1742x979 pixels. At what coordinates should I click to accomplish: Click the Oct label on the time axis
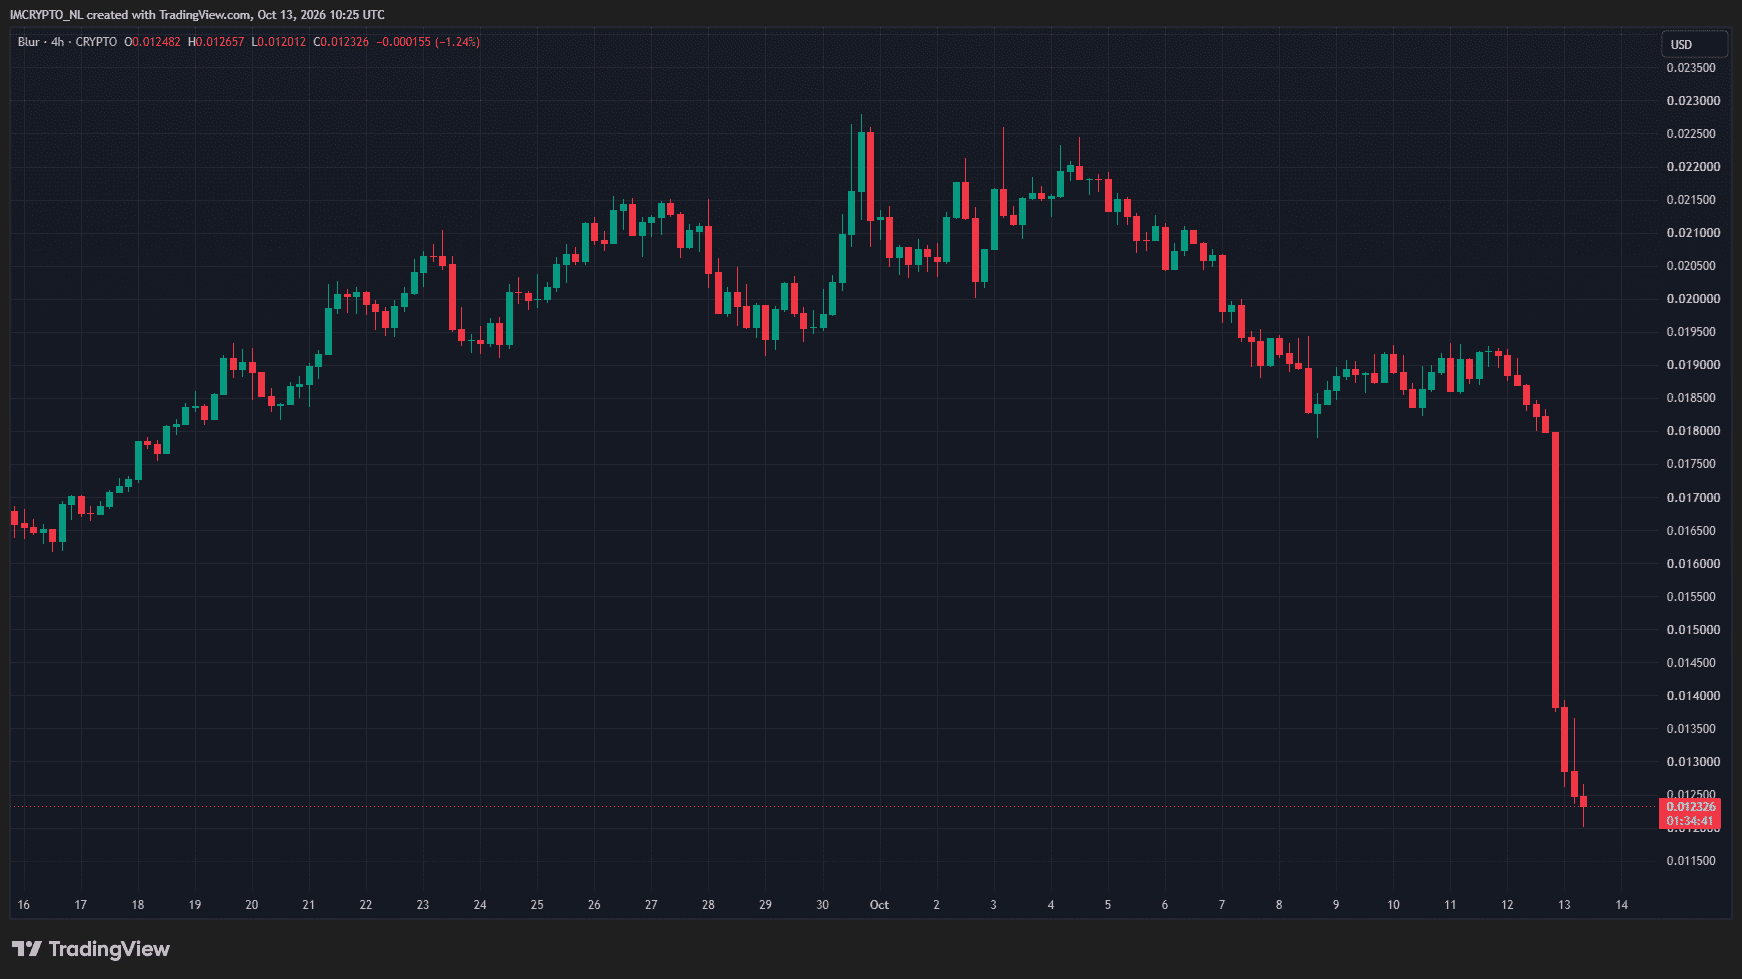coord(879,905)
